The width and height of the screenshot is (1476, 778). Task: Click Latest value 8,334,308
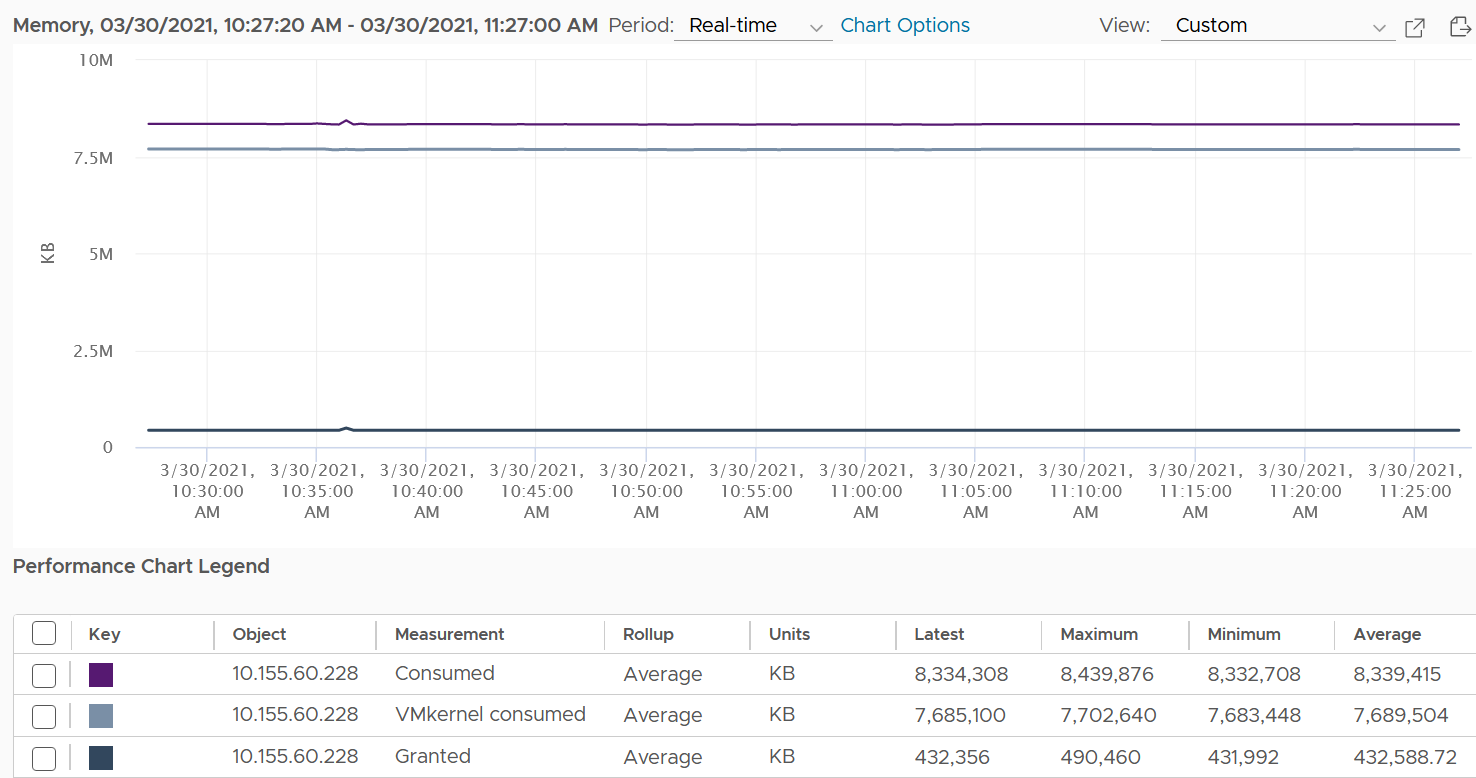click(961, 674)
